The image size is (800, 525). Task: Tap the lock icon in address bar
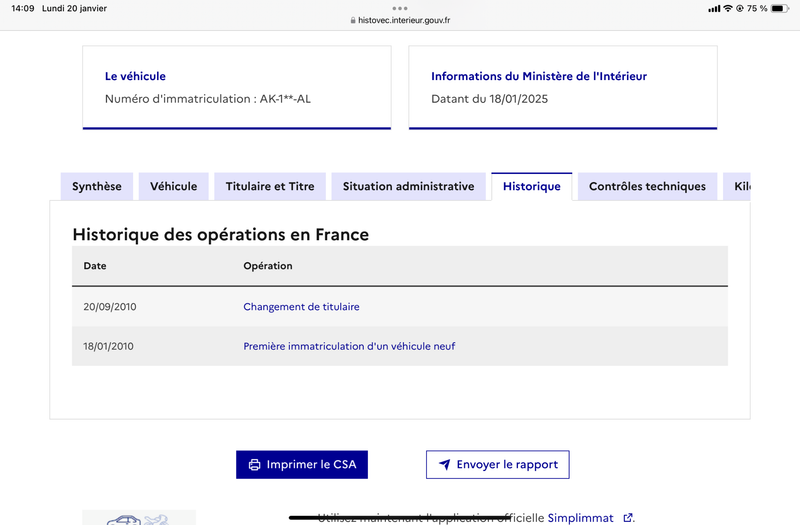coord(353,20)
